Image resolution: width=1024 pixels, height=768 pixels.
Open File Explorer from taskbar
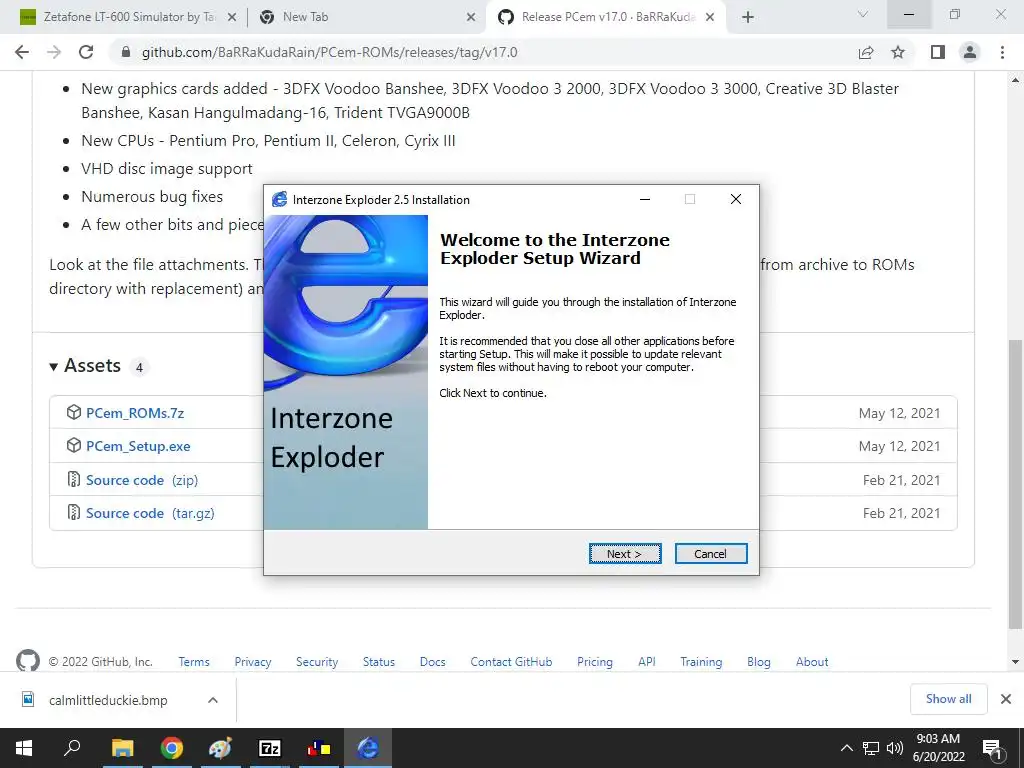(x=122, y=748)
